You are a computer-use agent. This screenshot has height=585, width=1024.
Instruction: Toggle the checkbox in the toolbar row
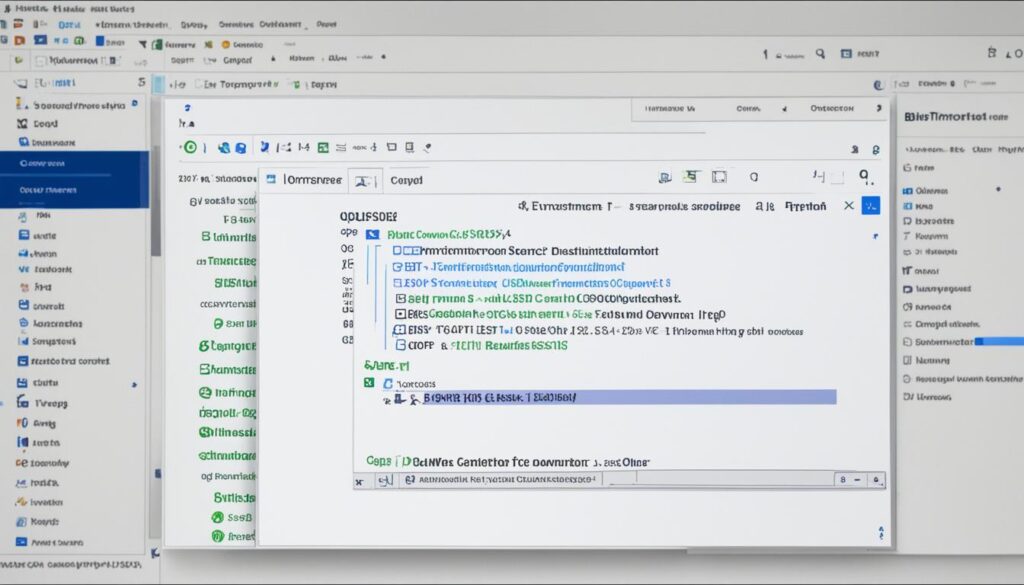click(x=40, y=59)
